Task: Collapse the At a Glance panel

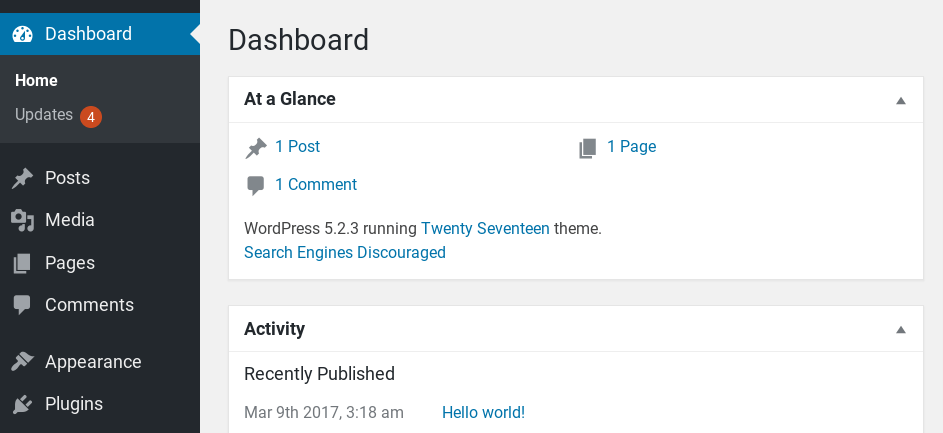Action: tap(900, 100)
